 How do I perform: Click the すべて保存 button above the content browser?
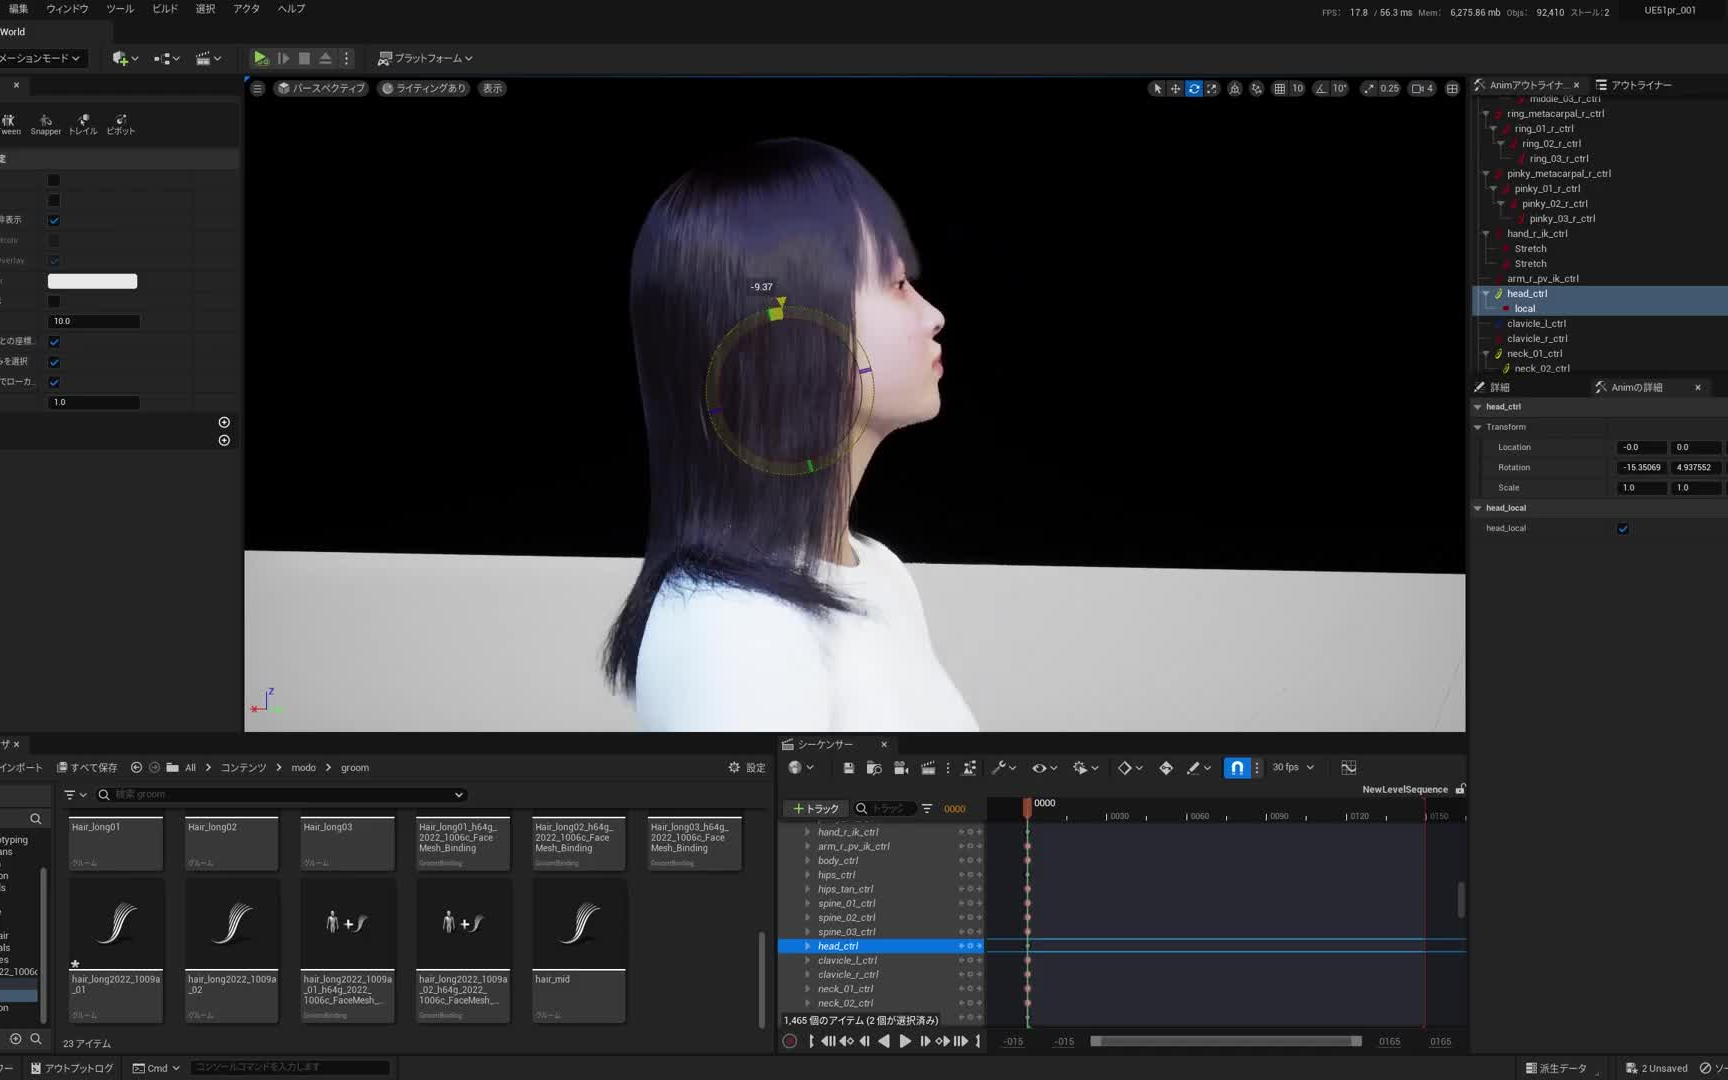pos(89,767)
